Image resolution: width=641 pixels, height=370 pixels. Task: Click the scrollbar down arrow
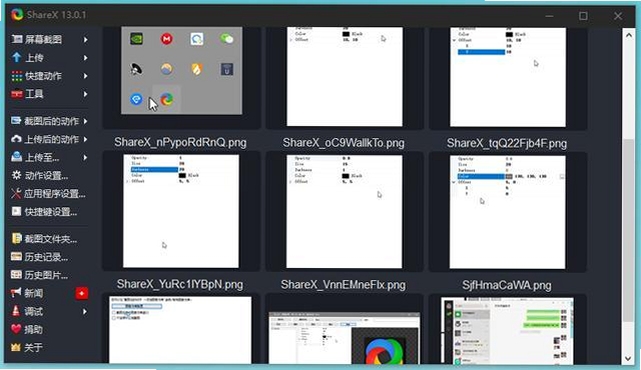point(628,359)
